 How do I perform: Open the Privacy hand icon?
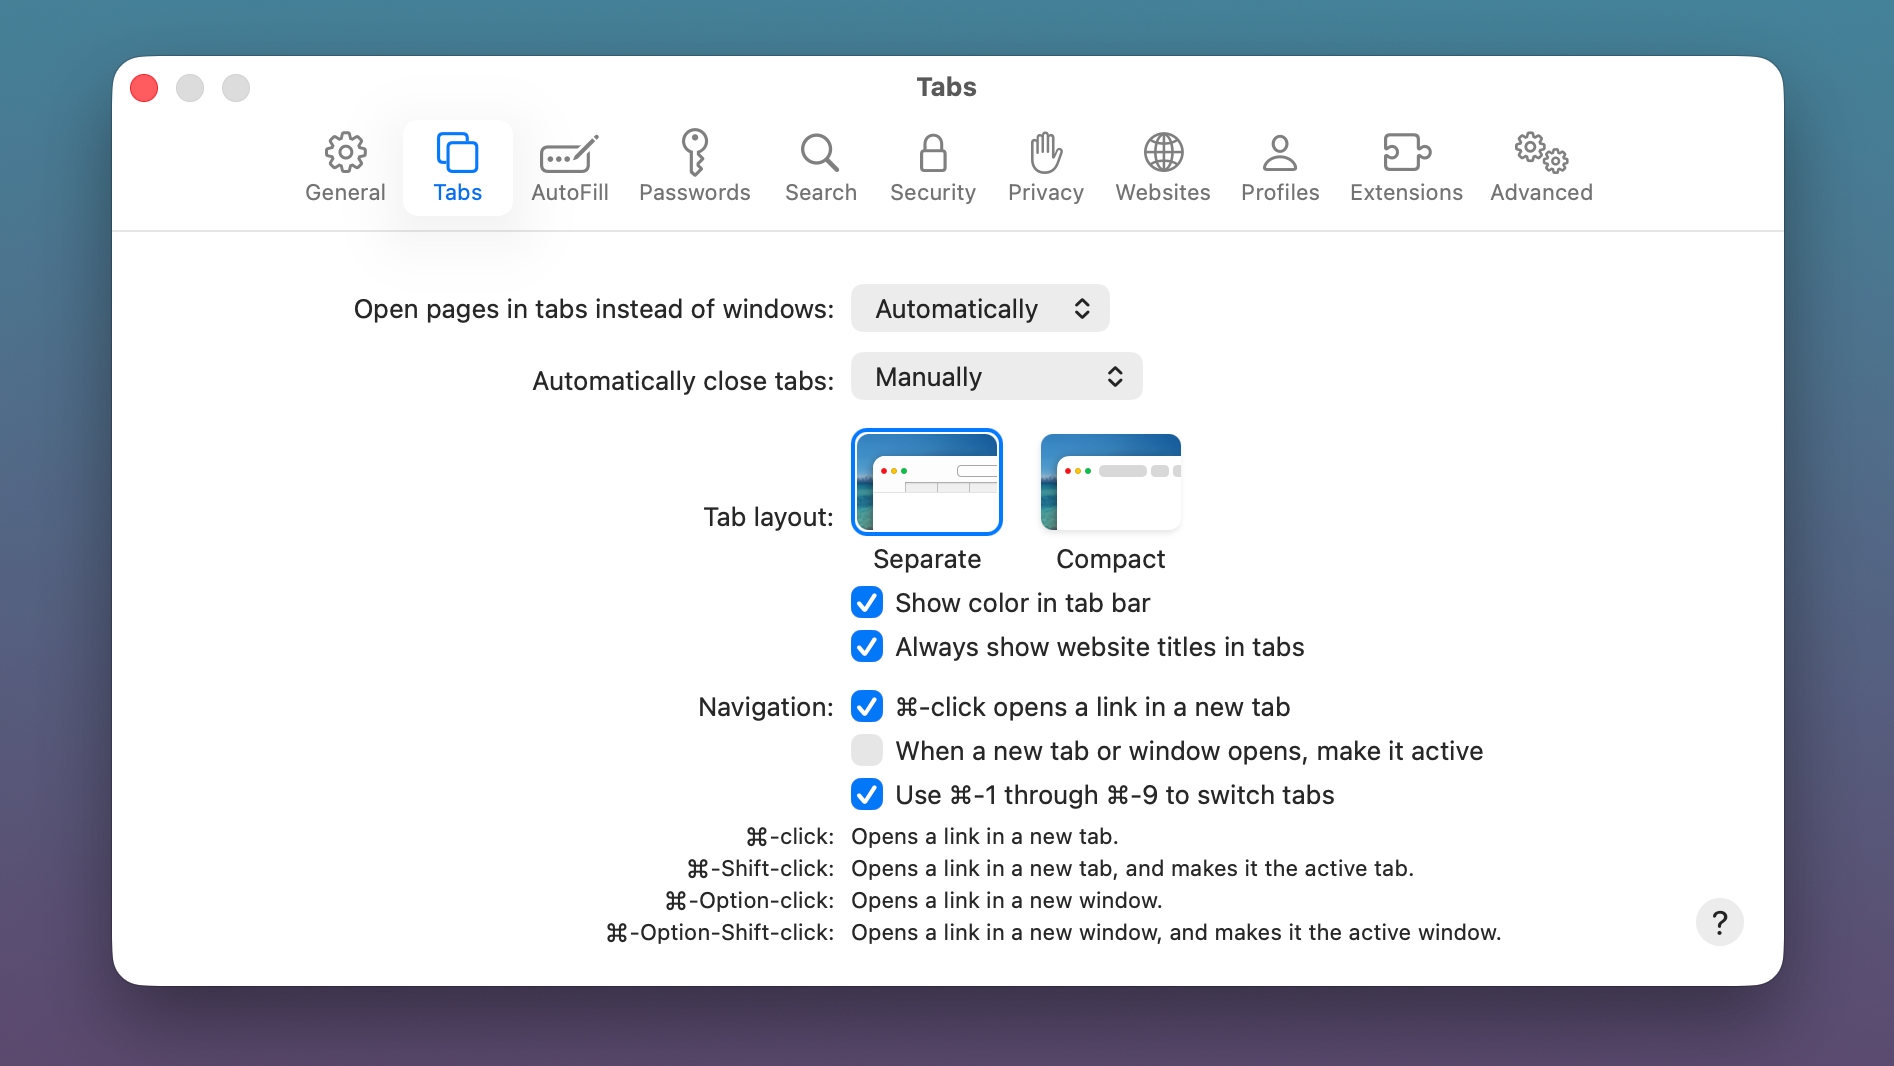[1044, 166]
